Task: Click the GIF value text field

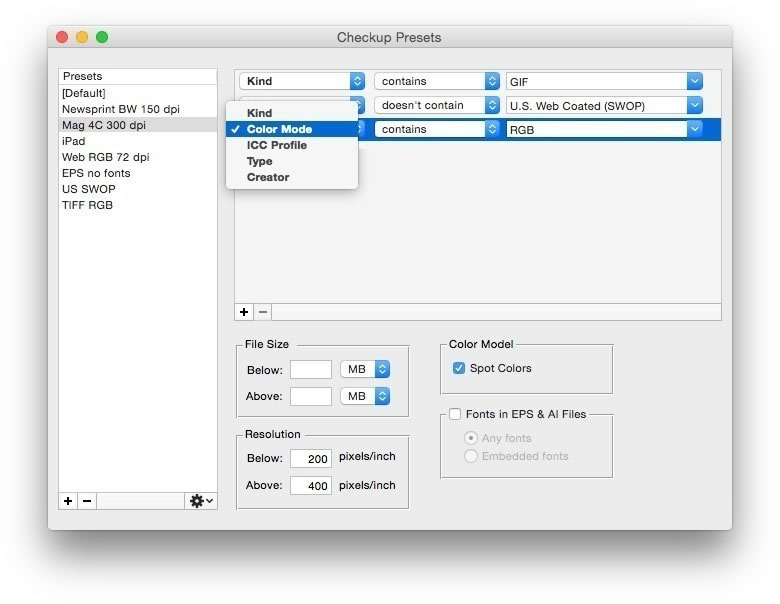Action: (596, 81)
